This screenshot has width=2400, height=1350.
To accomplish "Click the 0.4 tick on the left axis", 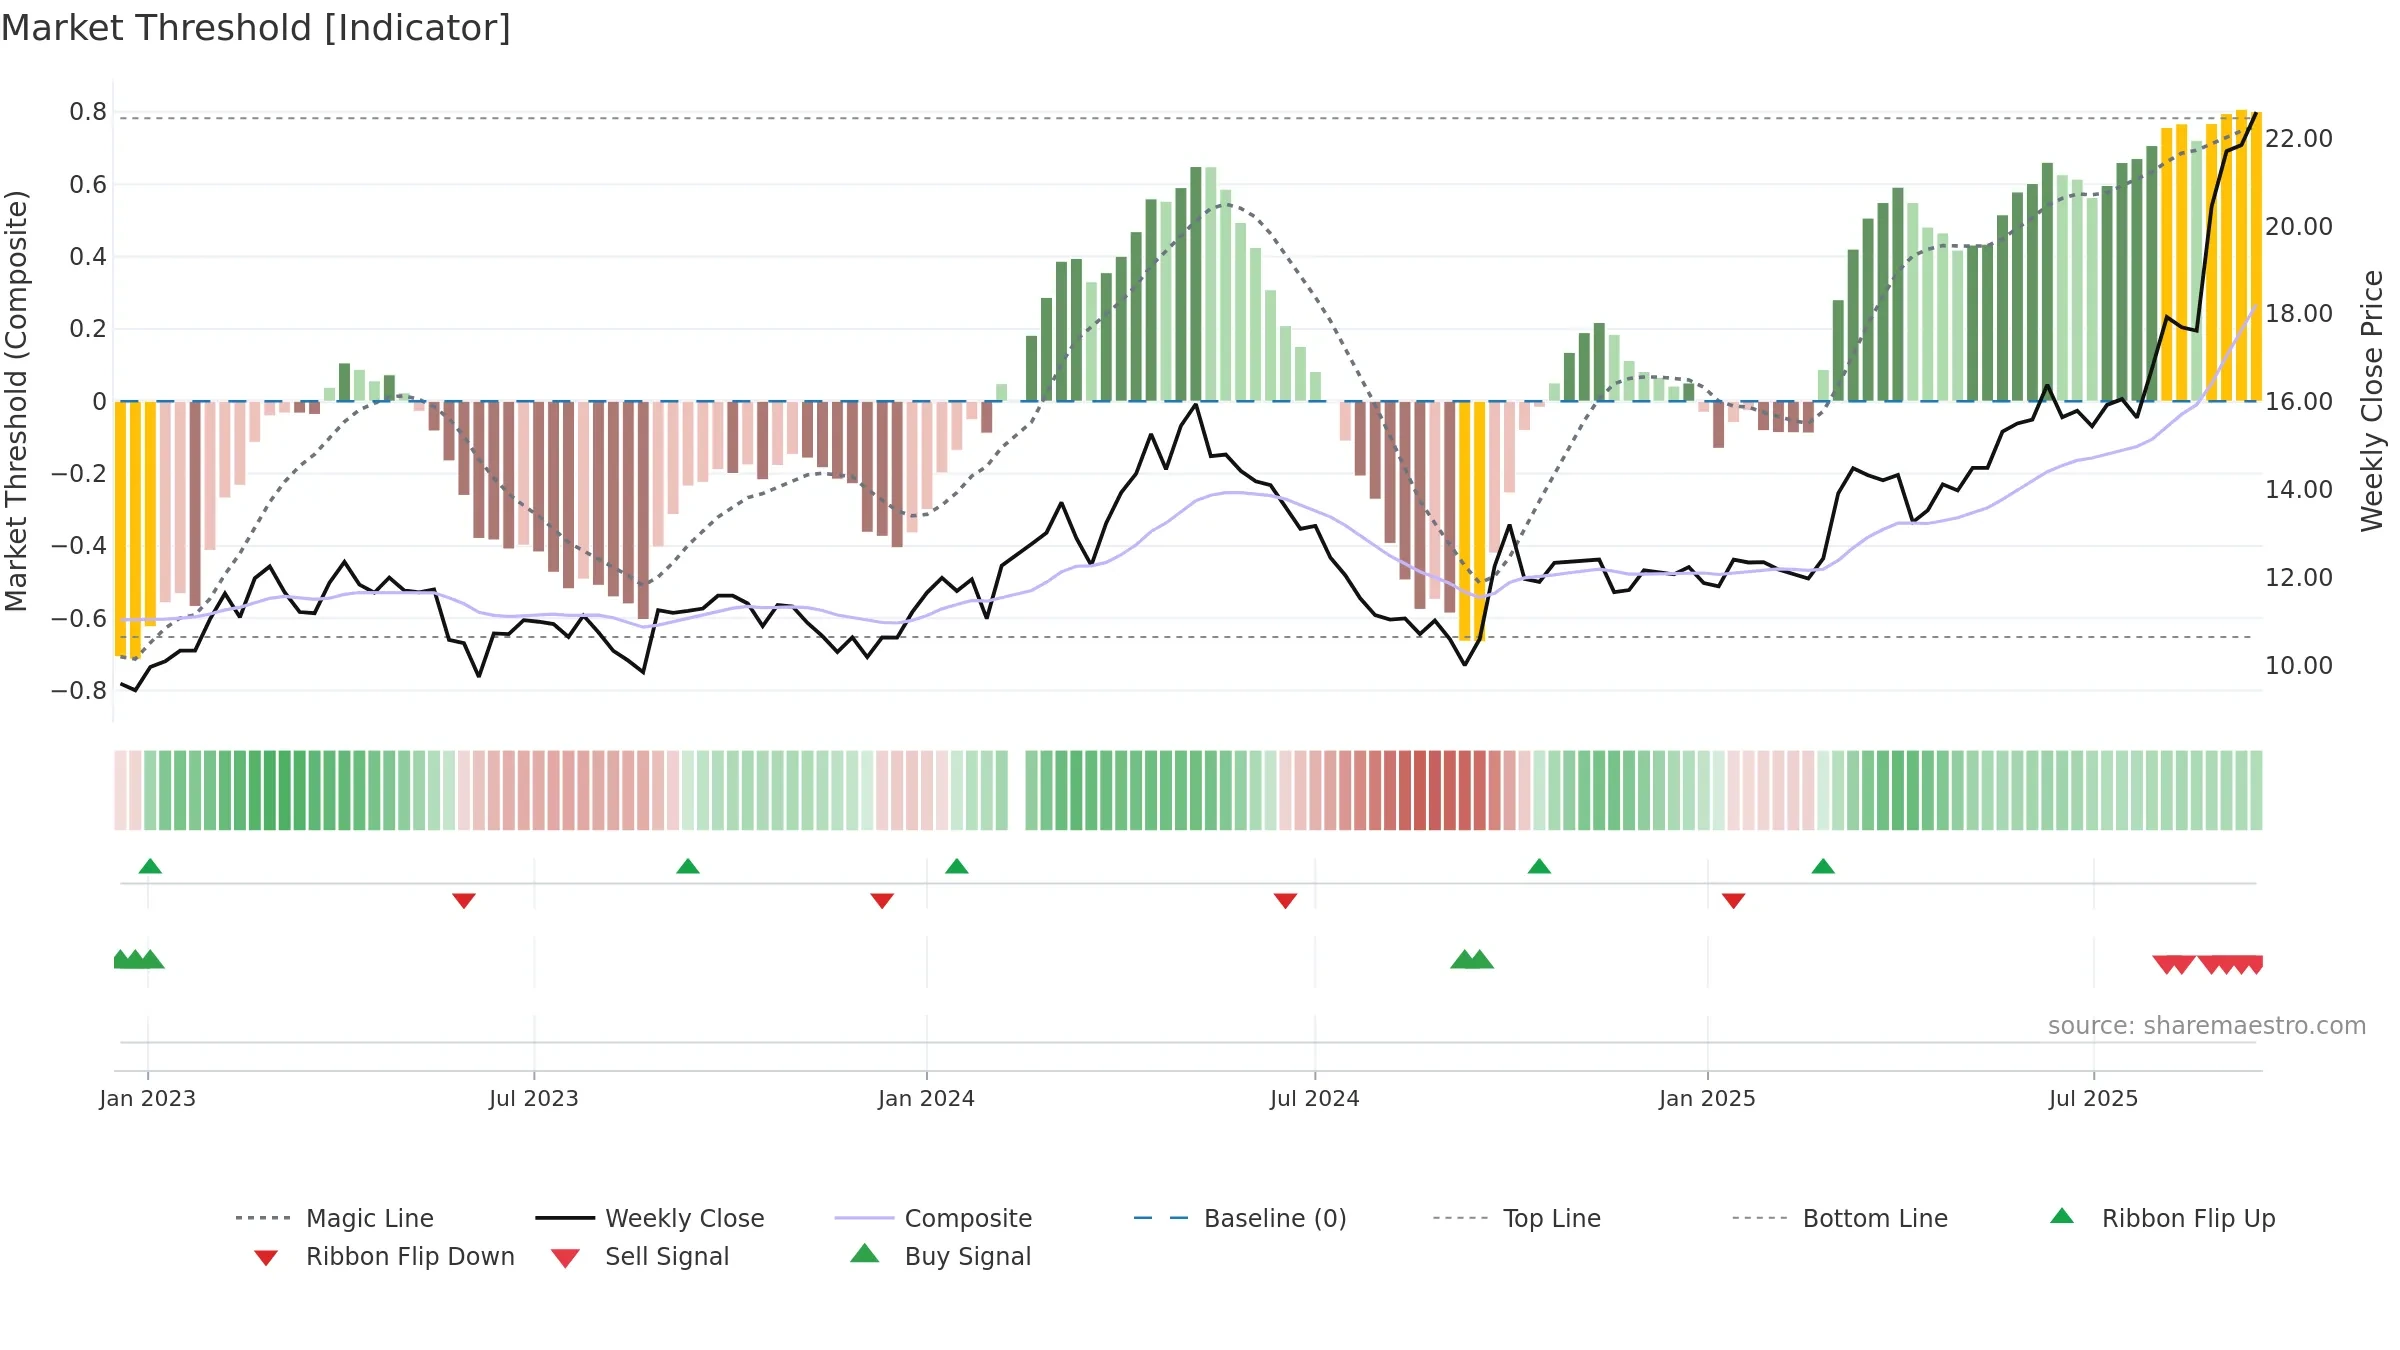I will (88, 257).
